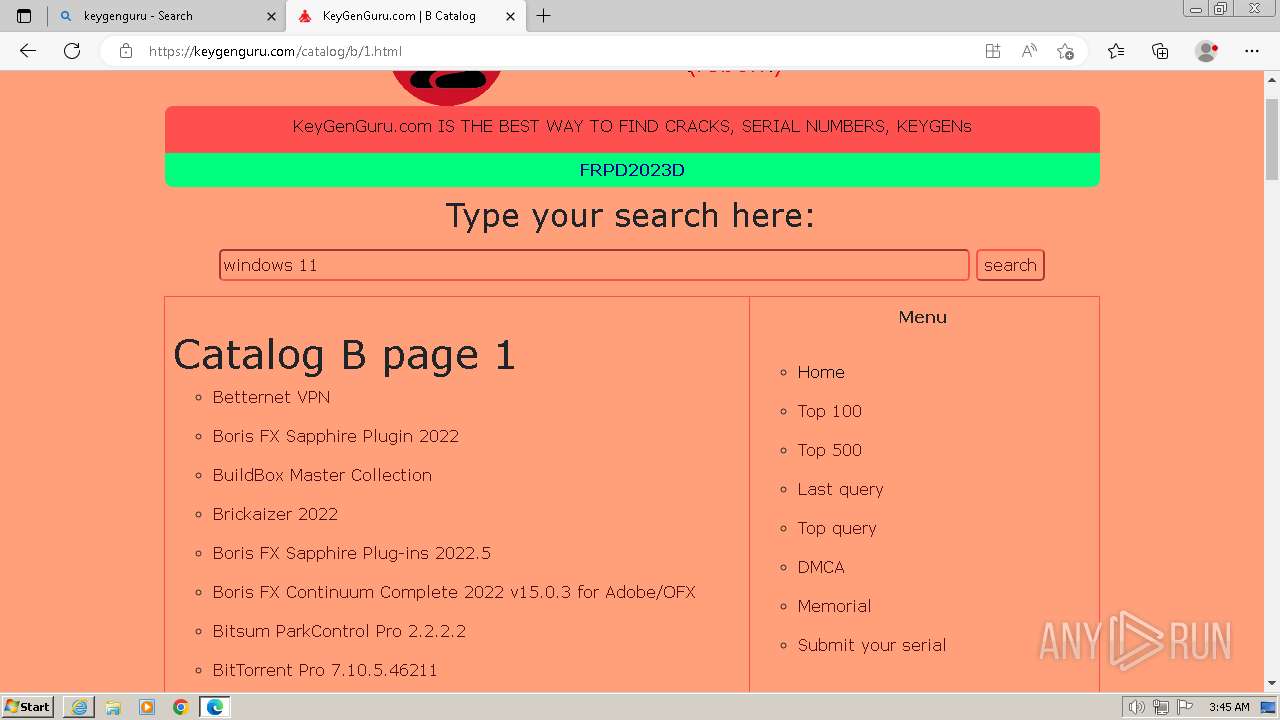Go back using the browser back arrow

28,51
